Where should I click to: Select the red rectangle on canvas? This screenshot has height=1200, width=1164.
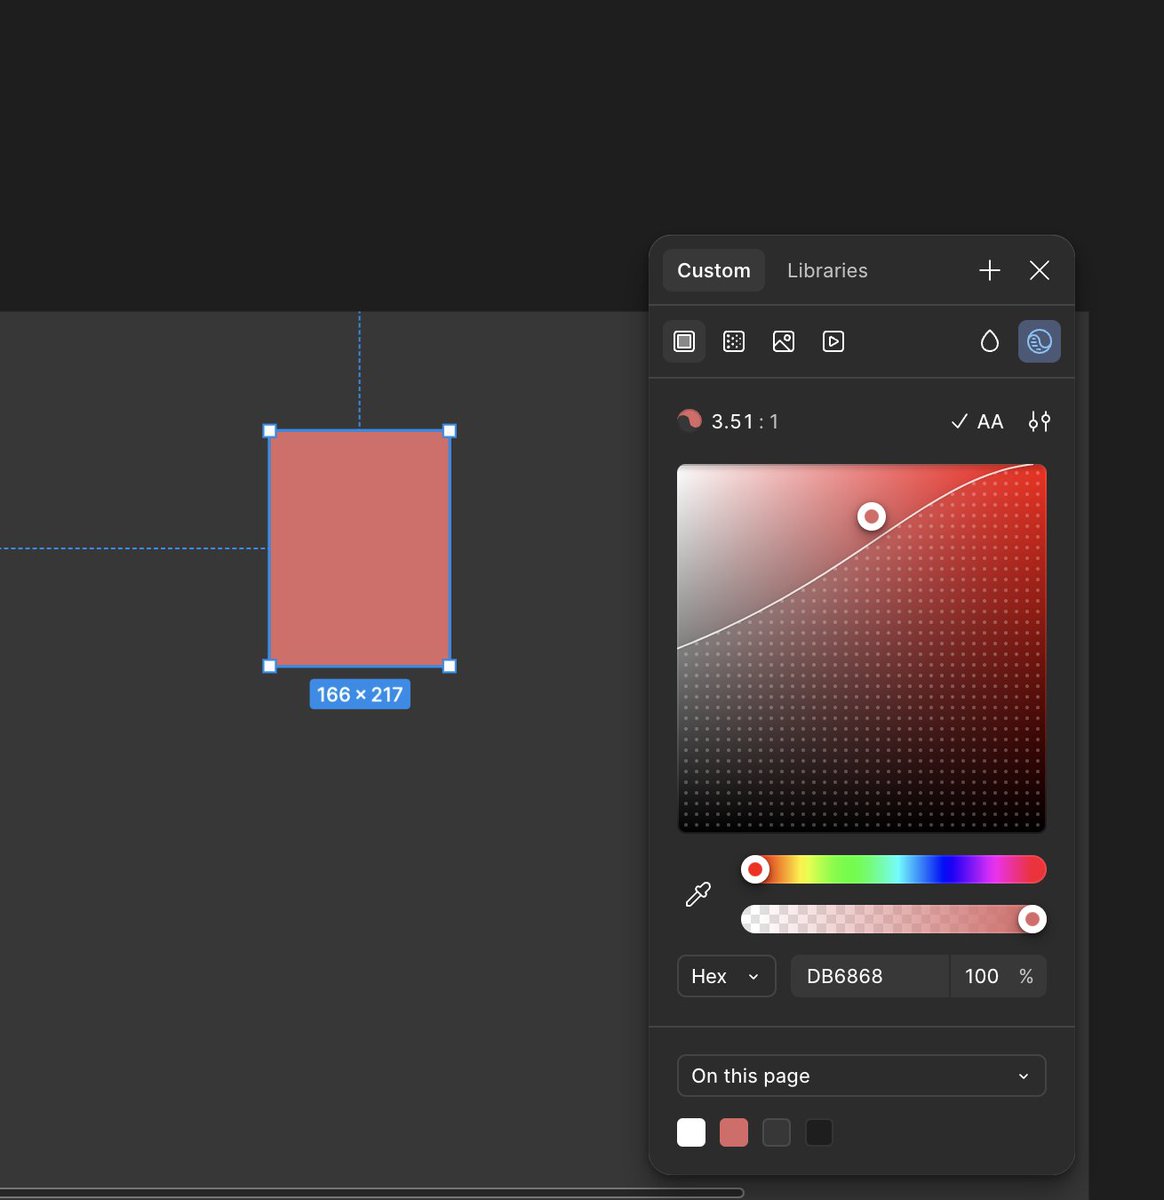pyautogui.click(x=359, y=548)
